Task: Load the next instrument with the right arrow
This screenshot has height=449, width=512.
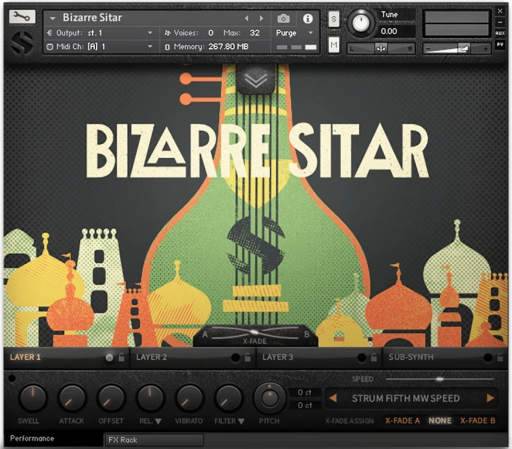Action: tap(261, 18)
